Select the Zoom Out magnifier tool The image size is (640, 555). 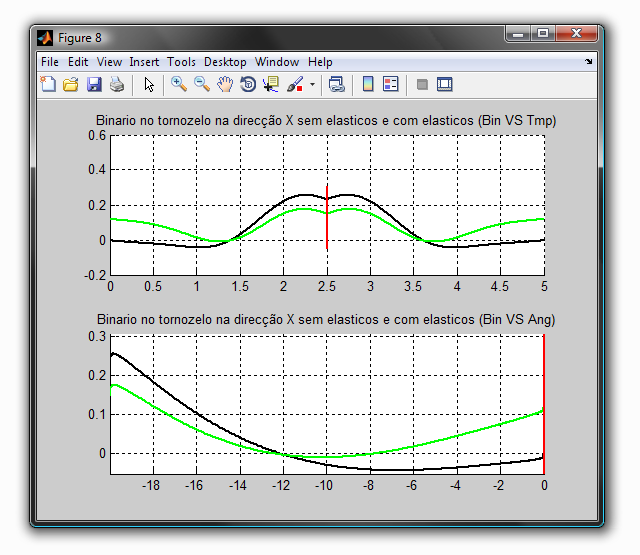[x=201, y=85]
